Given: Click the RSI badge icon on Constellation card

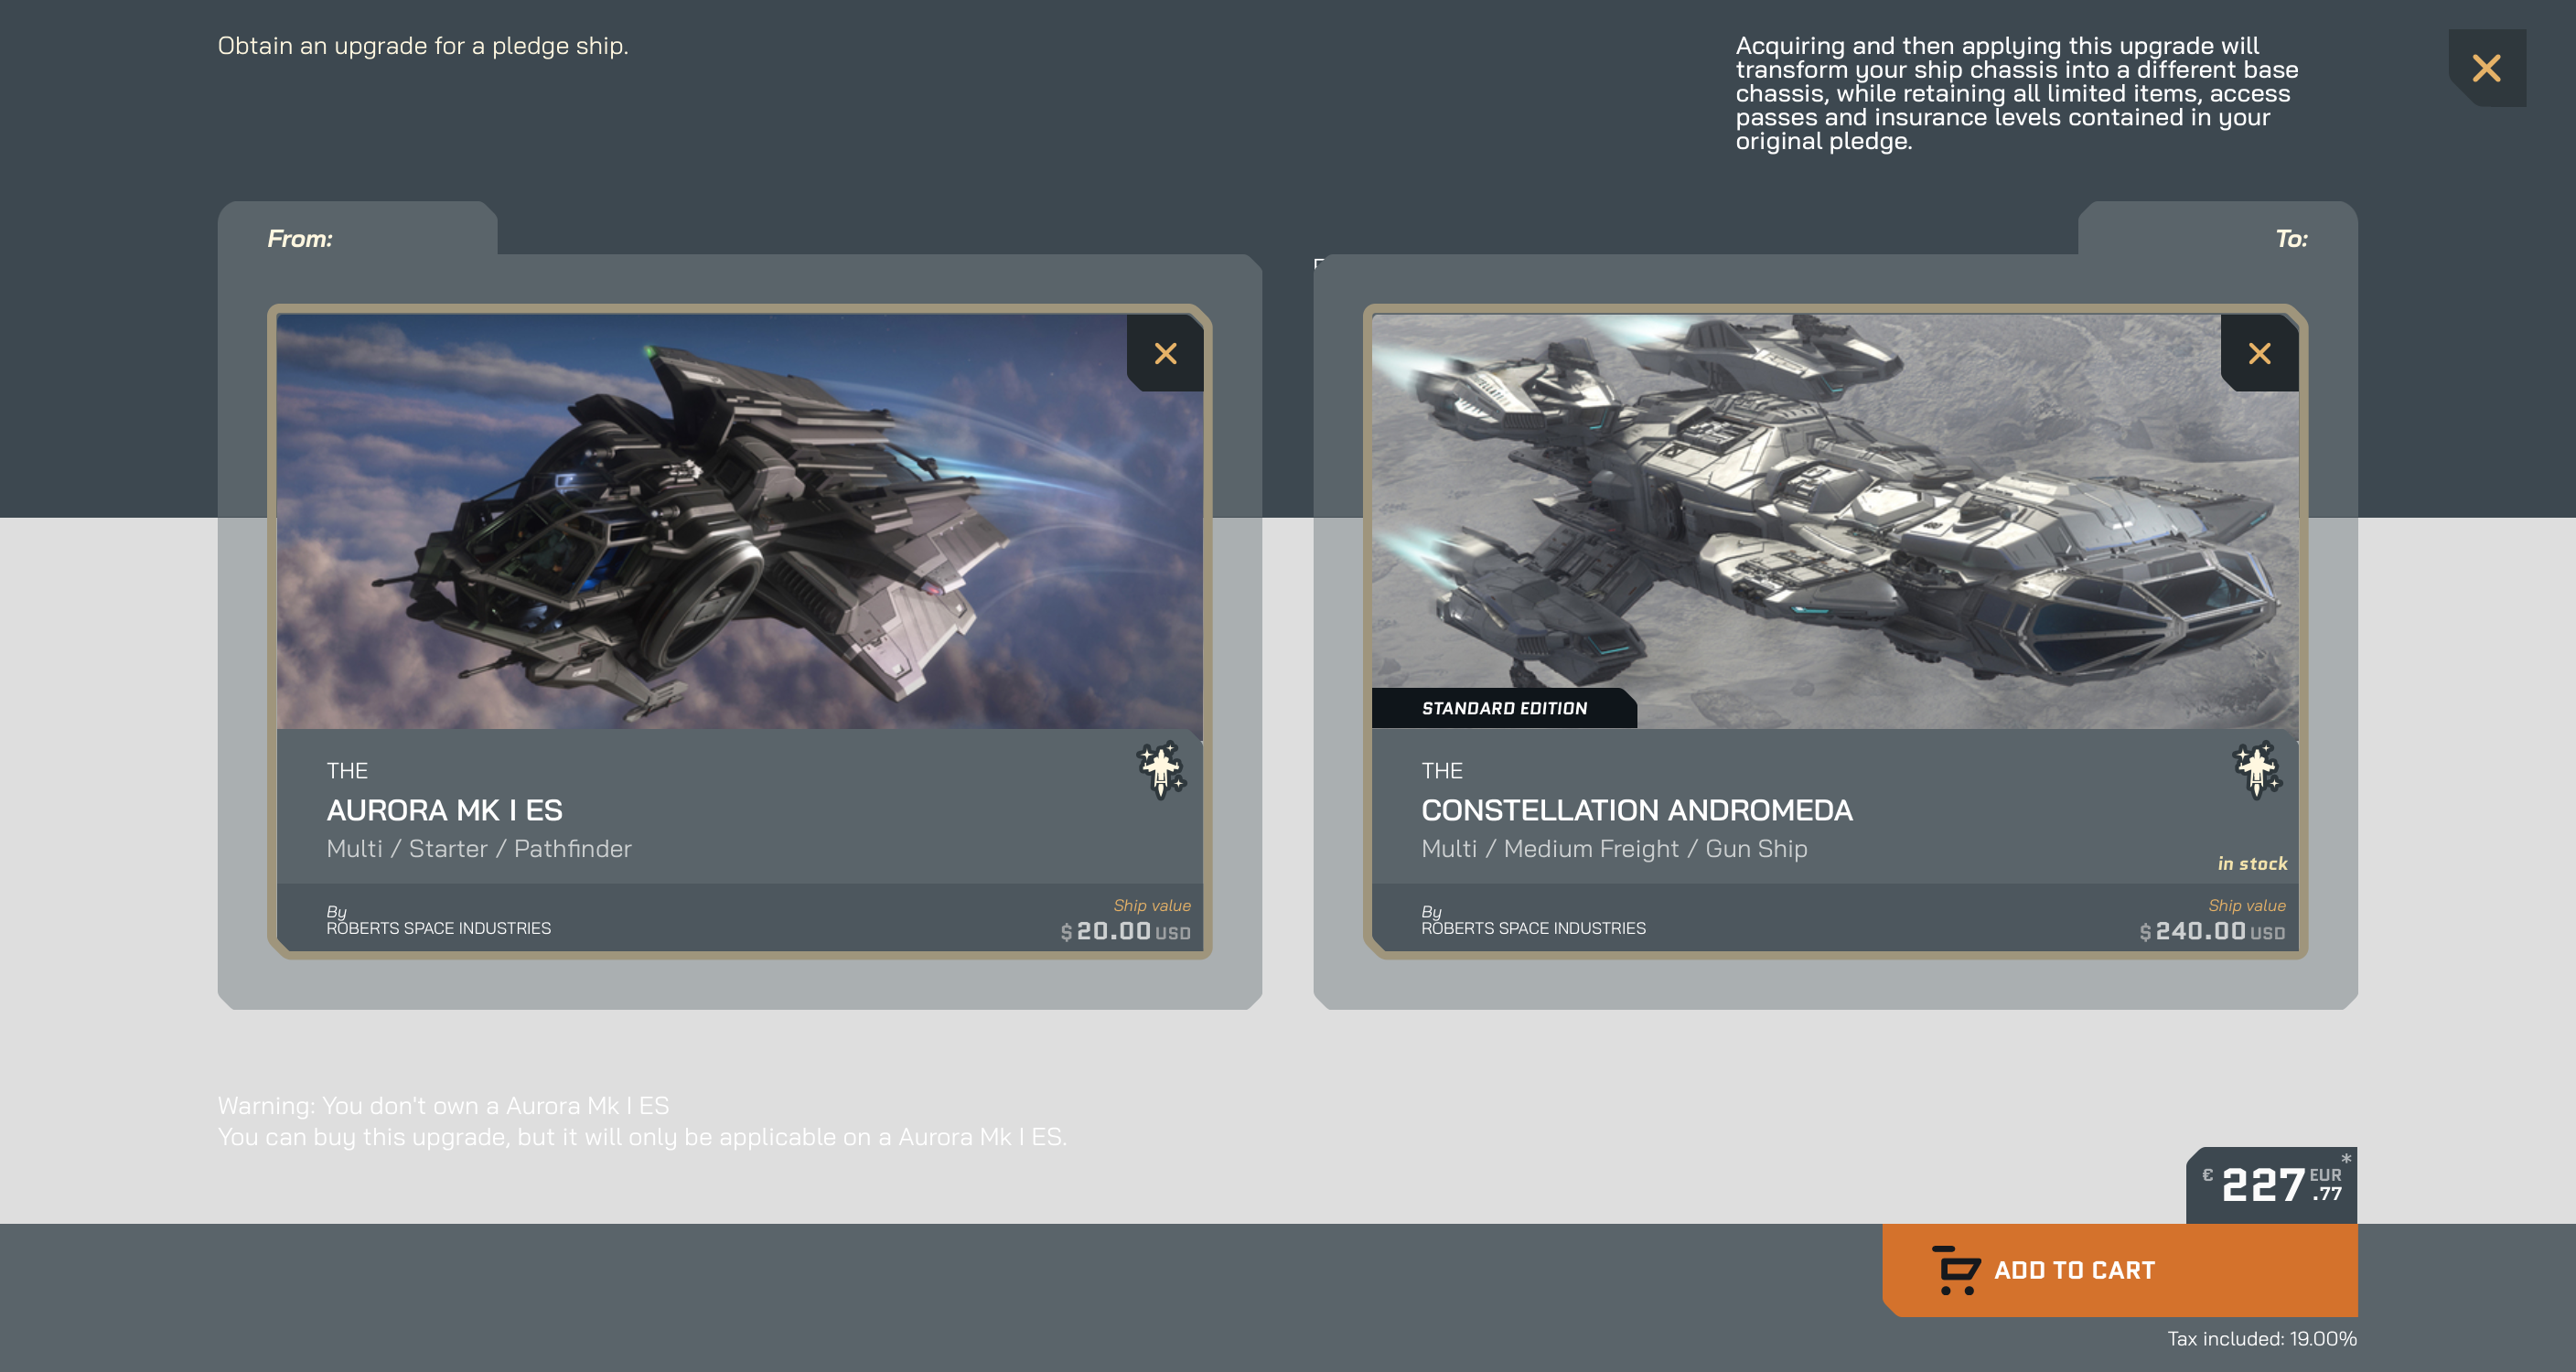Looking at the screenshot, I should tap(2256, 770).
